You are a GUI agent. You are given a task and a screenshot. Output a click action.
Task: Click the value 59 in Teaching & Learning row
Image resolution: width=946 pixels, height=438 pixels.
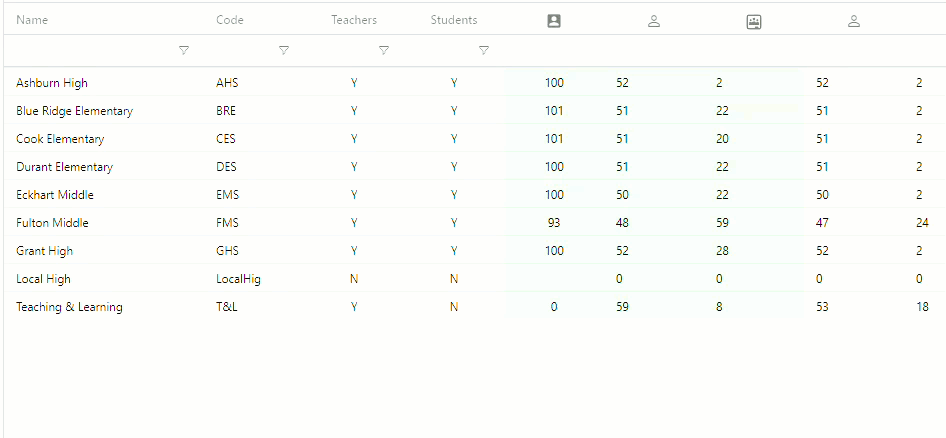click(622, 306)
